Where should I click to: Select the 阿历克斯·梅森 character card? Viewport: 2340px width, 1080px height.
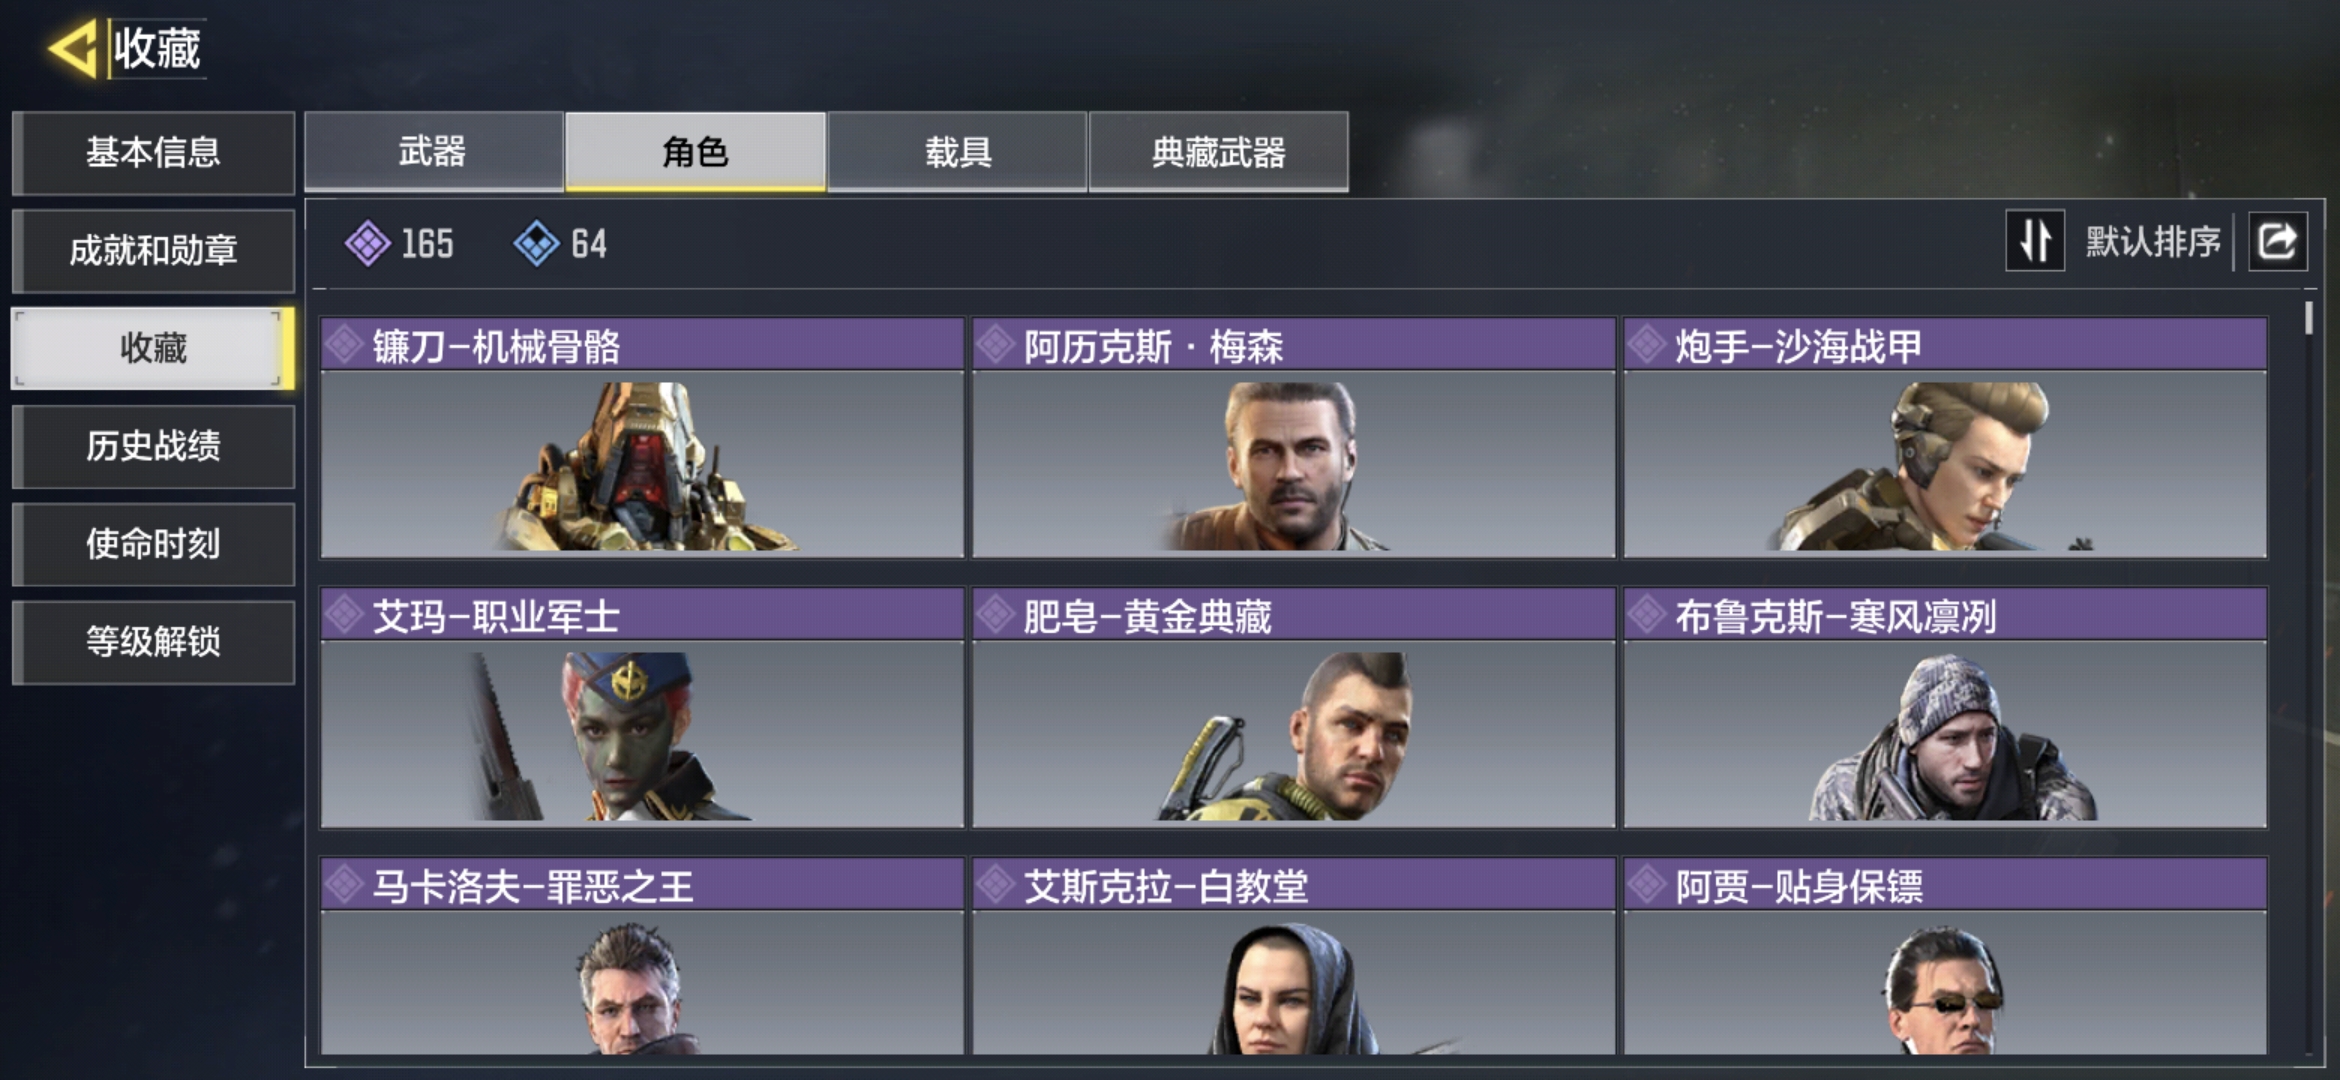[1293, 438]
